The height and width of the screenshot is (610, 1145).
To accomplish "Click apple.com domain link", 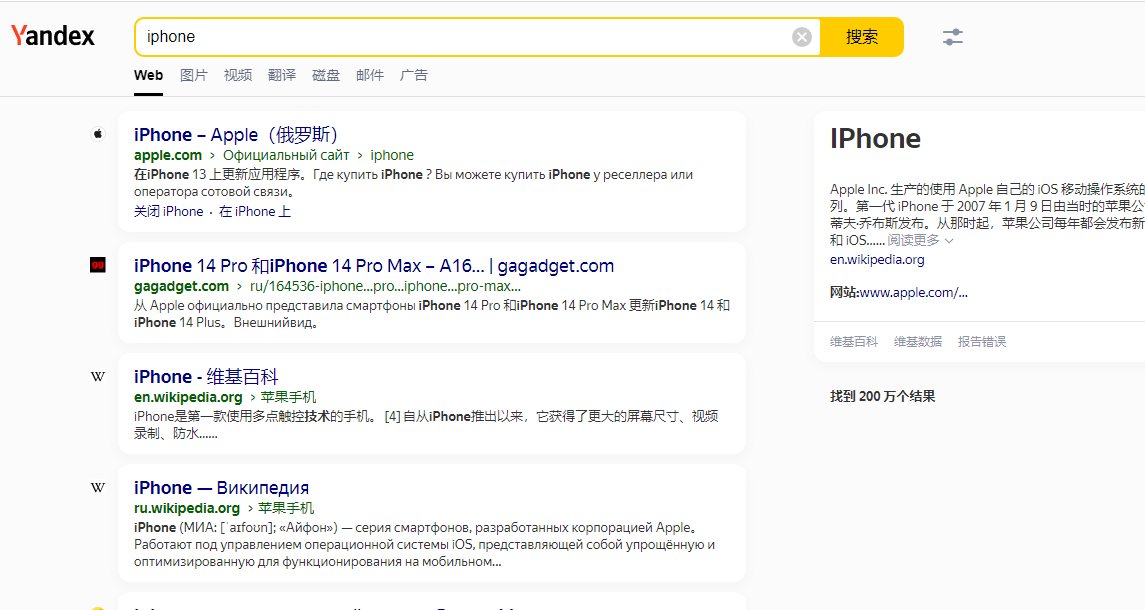I will point(168,155).
